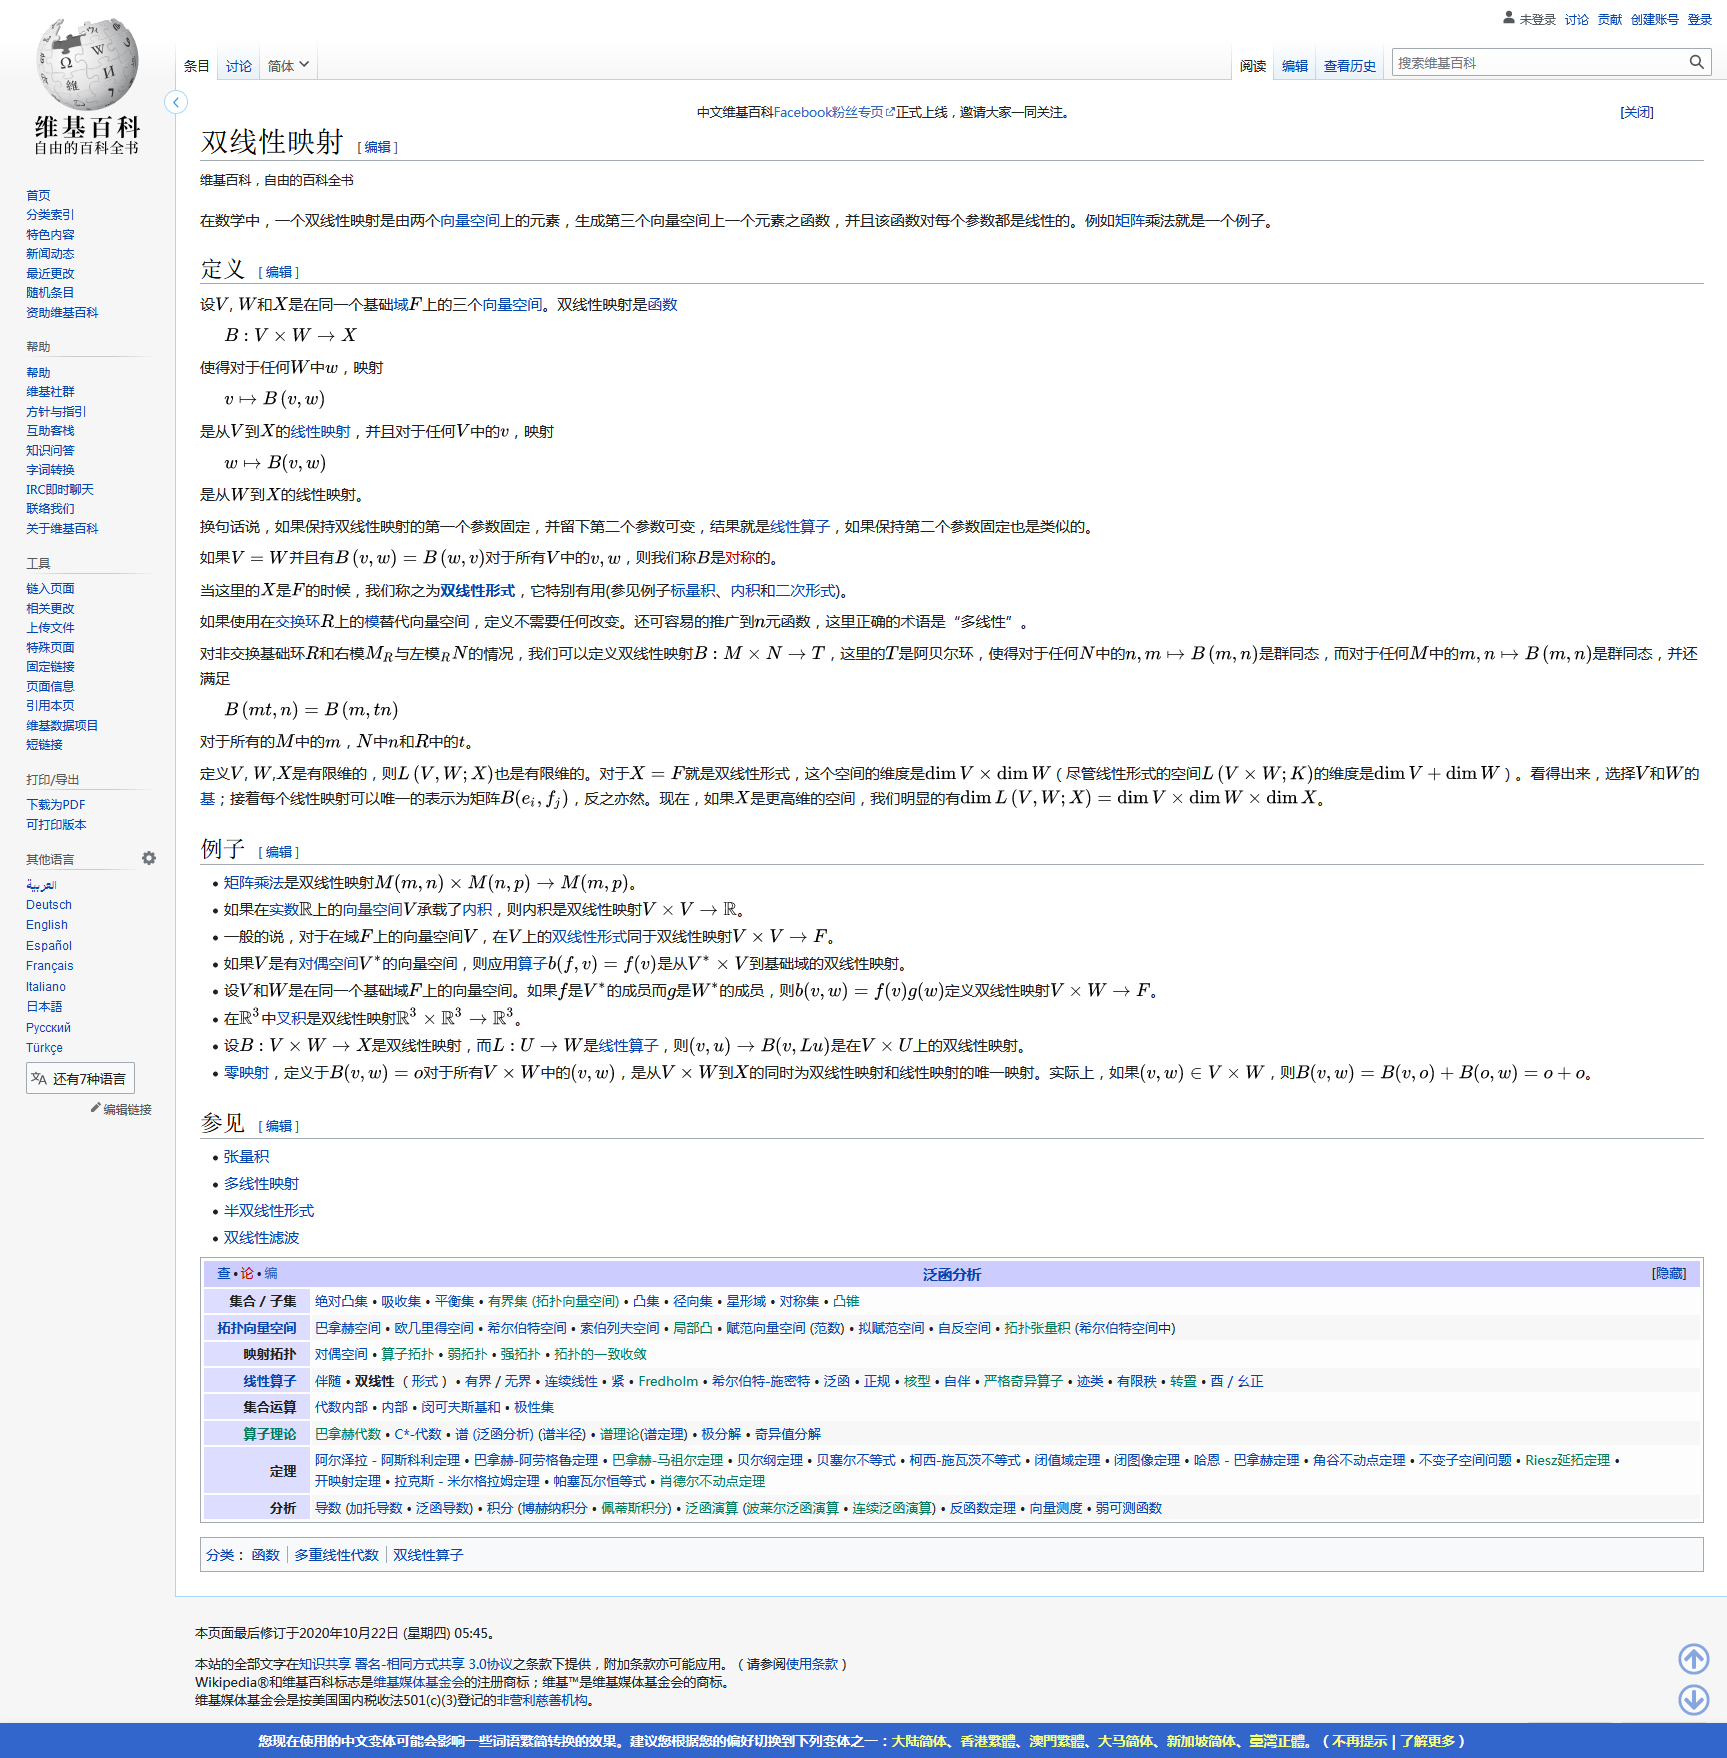Click the user icon beside 未登录
The width and height of the screenshot is (1727, 1758).
click(1508, 18)
